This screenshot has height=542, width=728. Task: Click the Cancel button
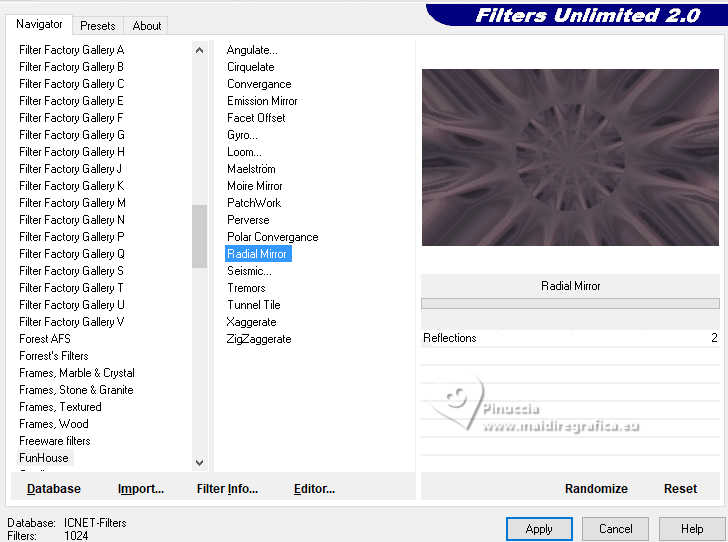pos(615,529)
